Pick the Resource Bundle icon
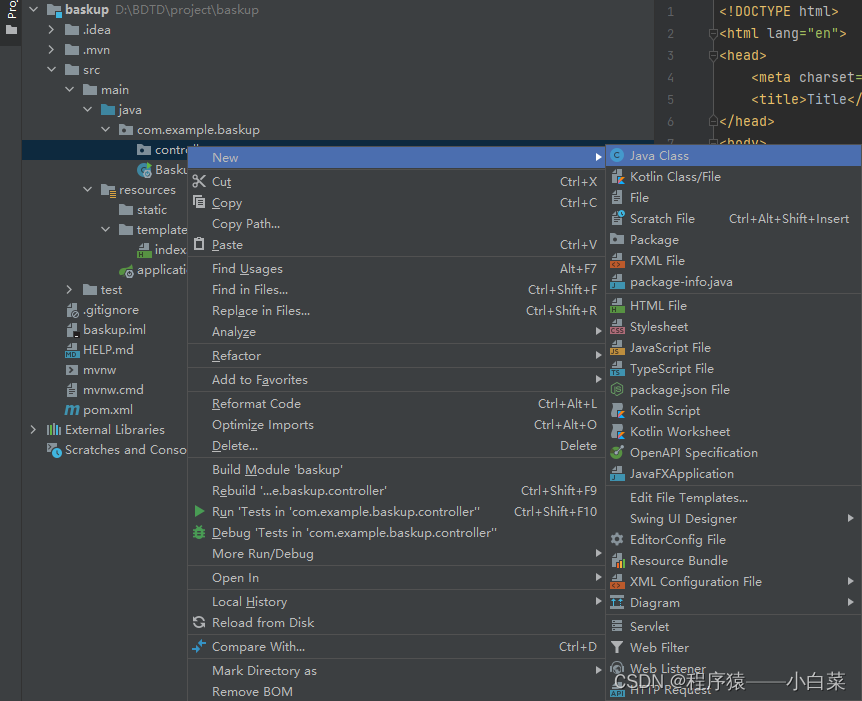The image size is (862, 701). click(x=617, y=561)
